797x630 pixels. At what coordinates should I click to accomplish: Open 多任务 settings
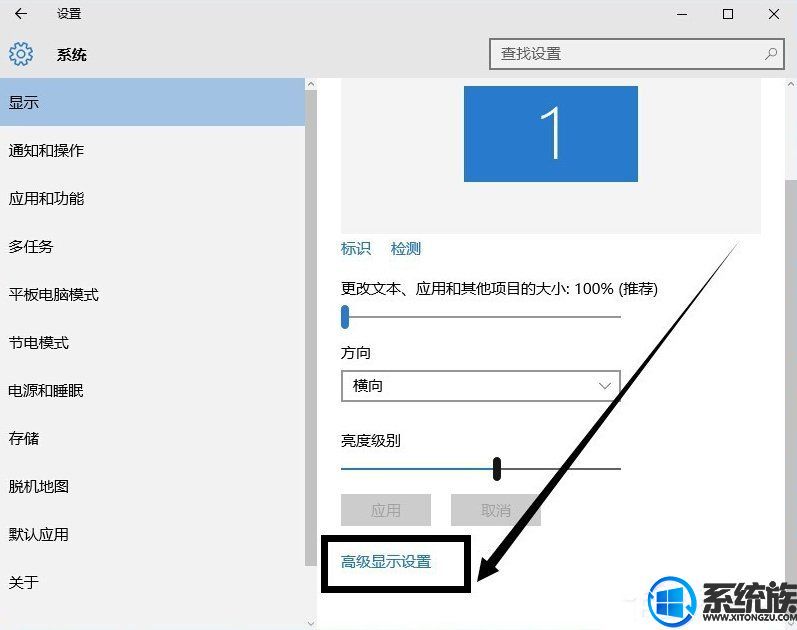pyautogui.click(x=152, y=247)
